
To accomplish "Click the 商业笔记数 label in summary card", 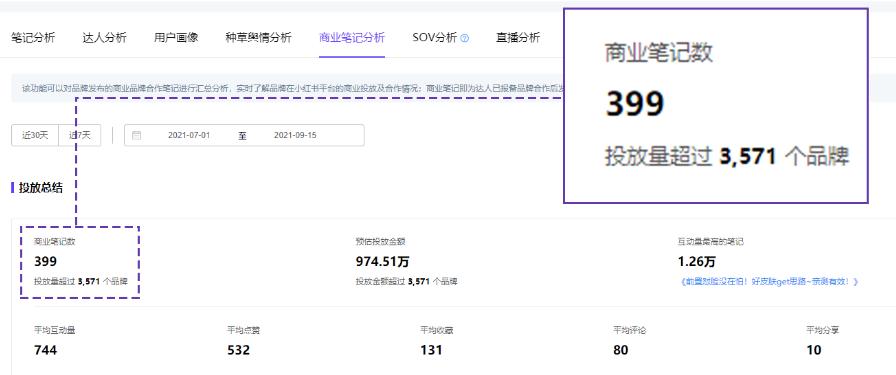I will (x=54, y=242).
